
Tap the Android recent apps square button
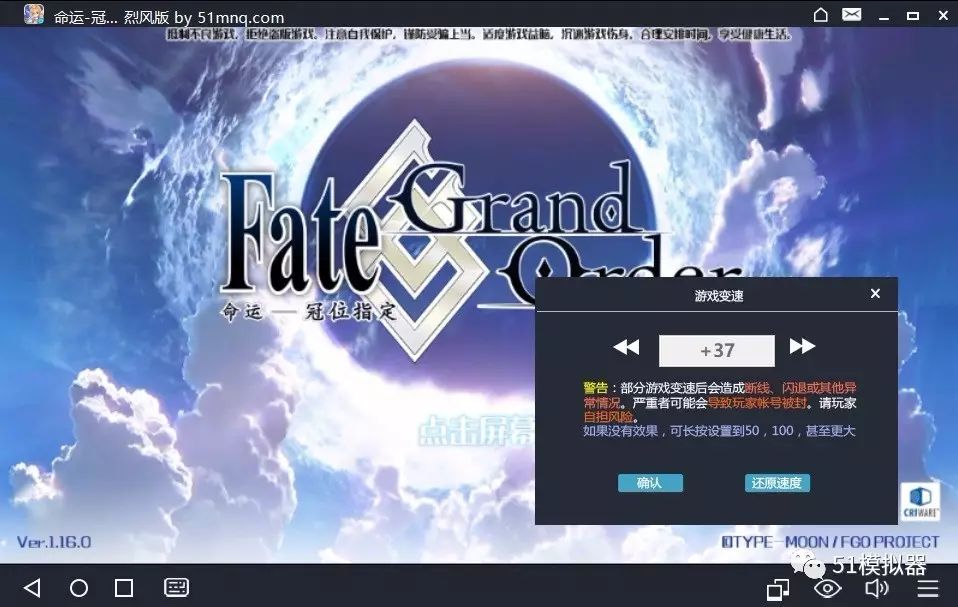click(124, 588)
